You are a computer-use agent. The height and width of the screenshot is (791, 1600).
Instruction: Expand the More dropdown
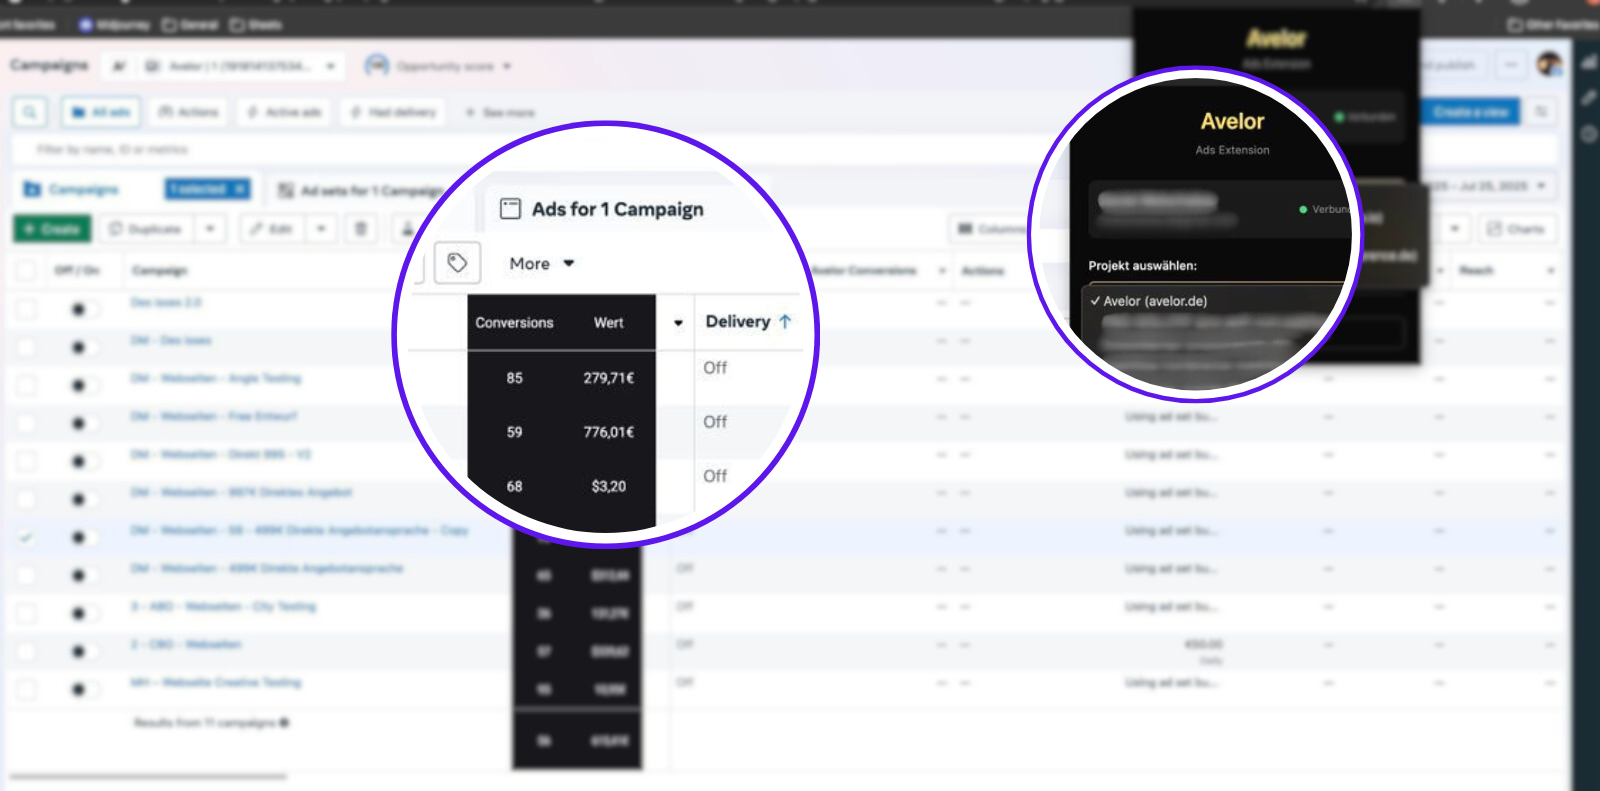(542, 264)
